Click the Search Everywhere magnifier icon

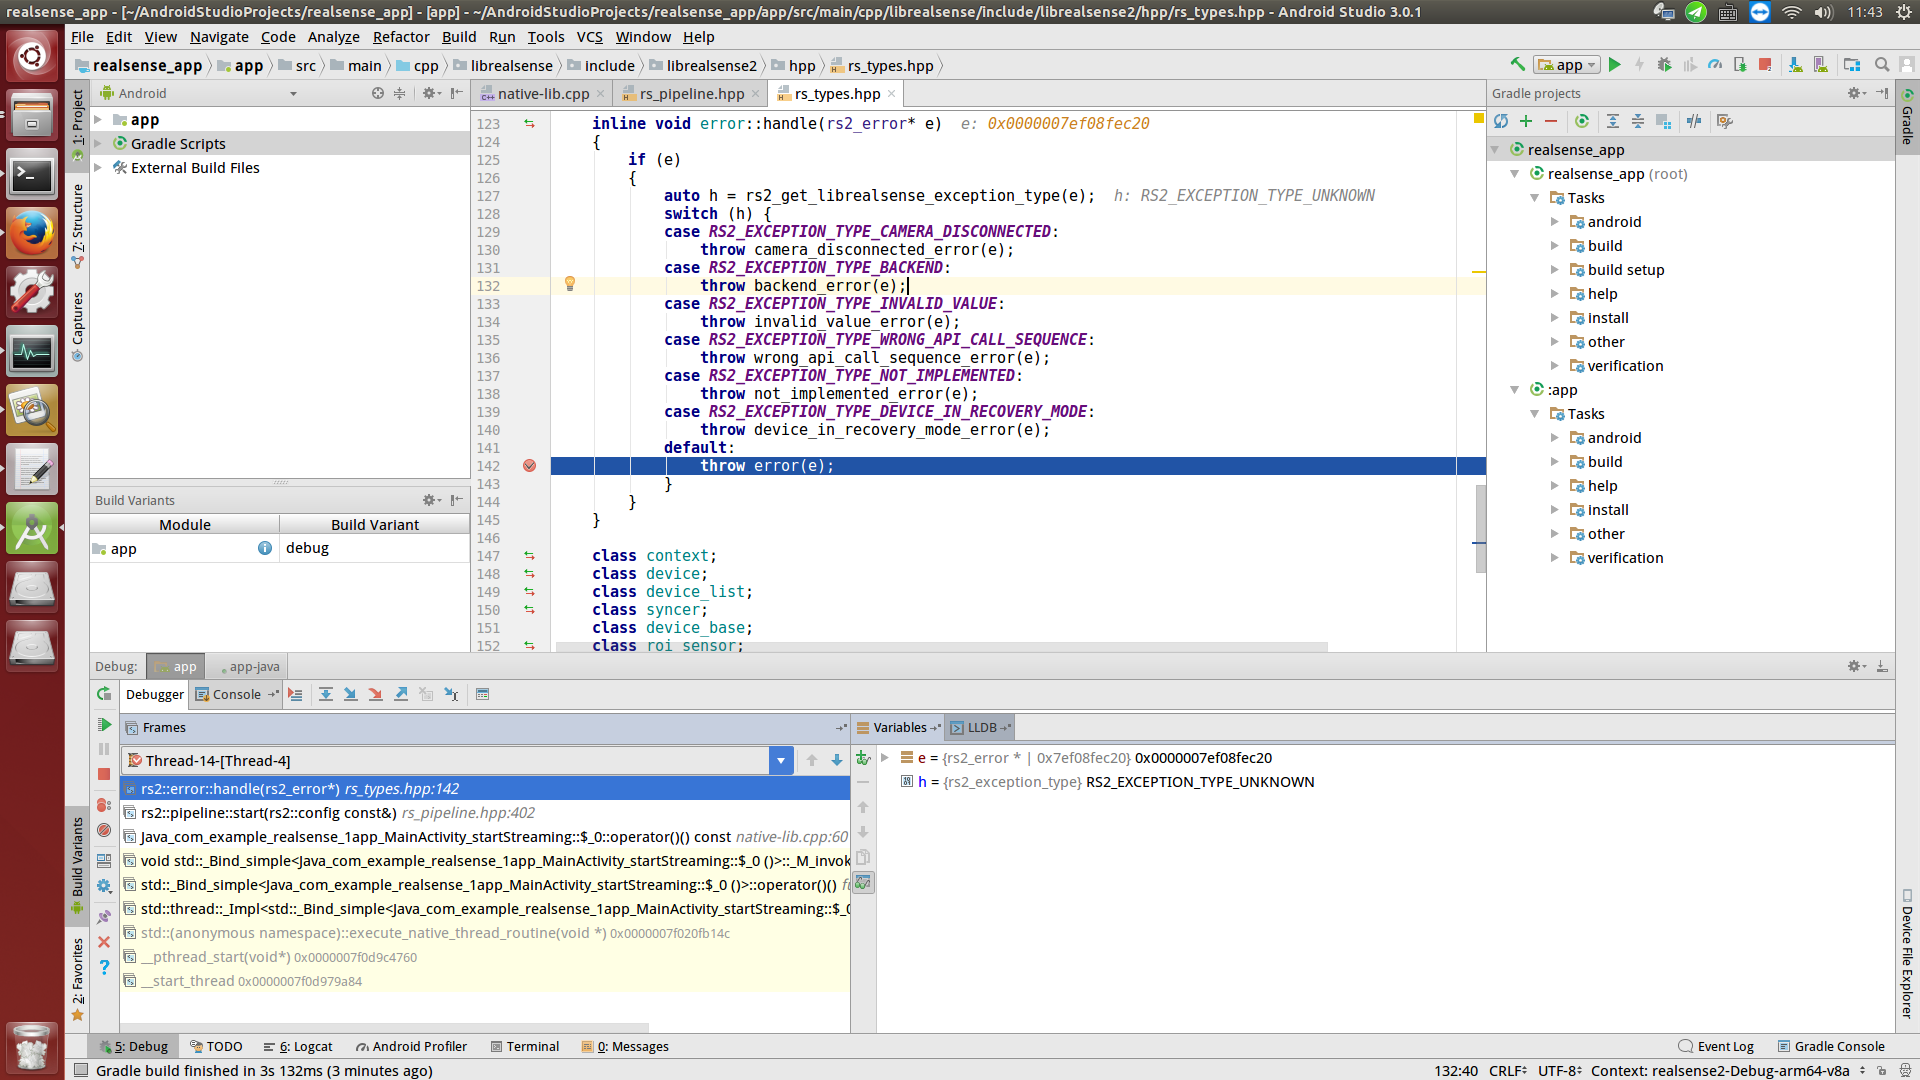(1883, 63)
